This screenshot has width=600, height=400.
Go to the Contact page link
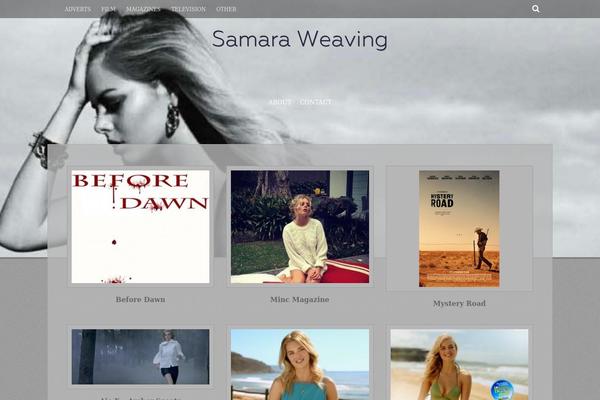coord(316,102)
